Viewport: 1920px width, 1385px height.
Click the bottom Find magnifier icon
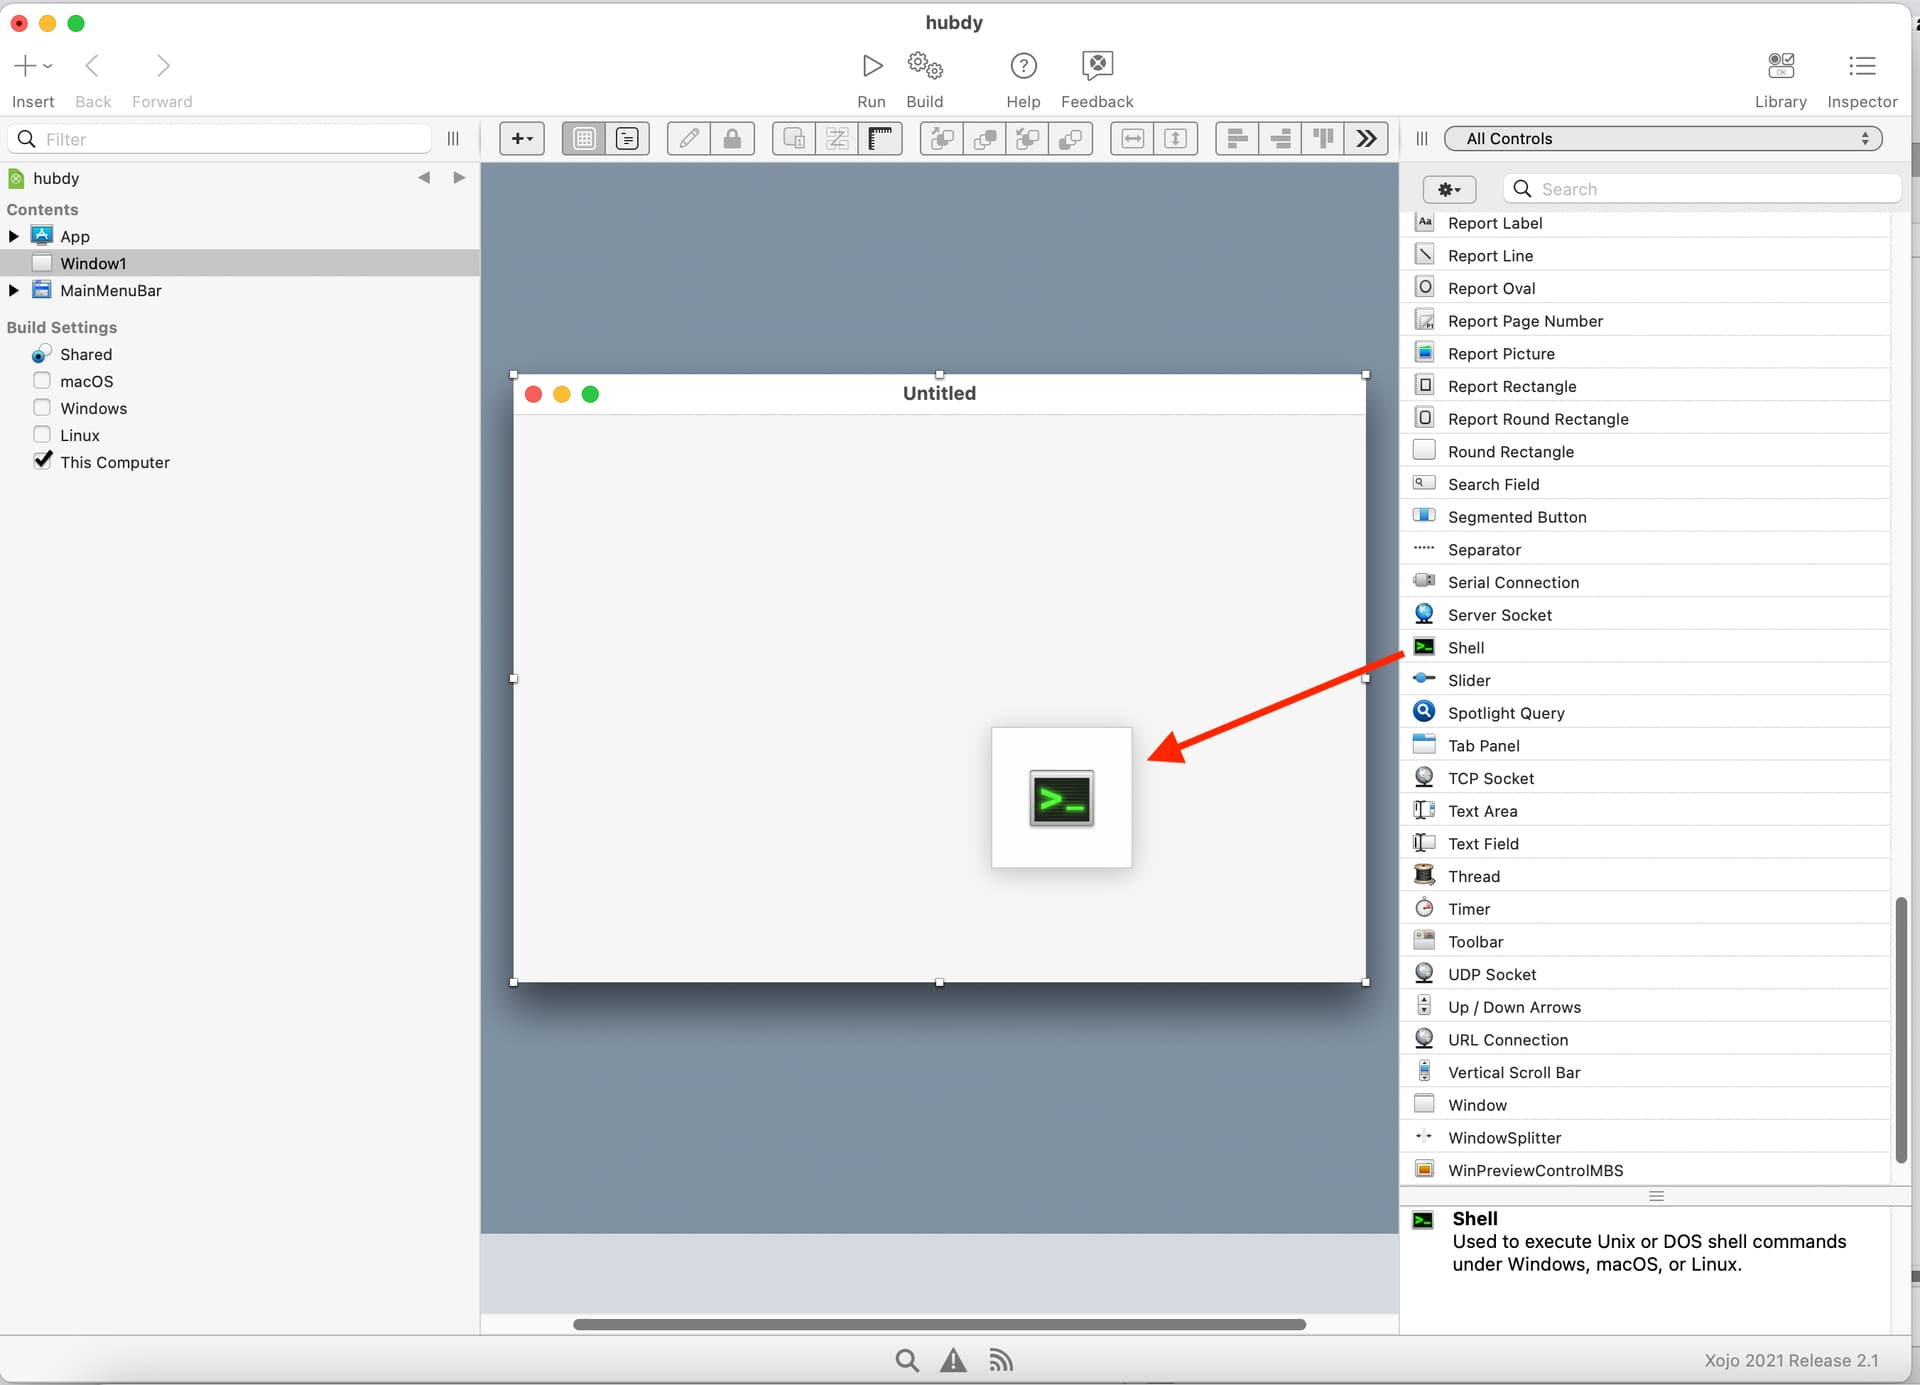tap(906, 1360)
